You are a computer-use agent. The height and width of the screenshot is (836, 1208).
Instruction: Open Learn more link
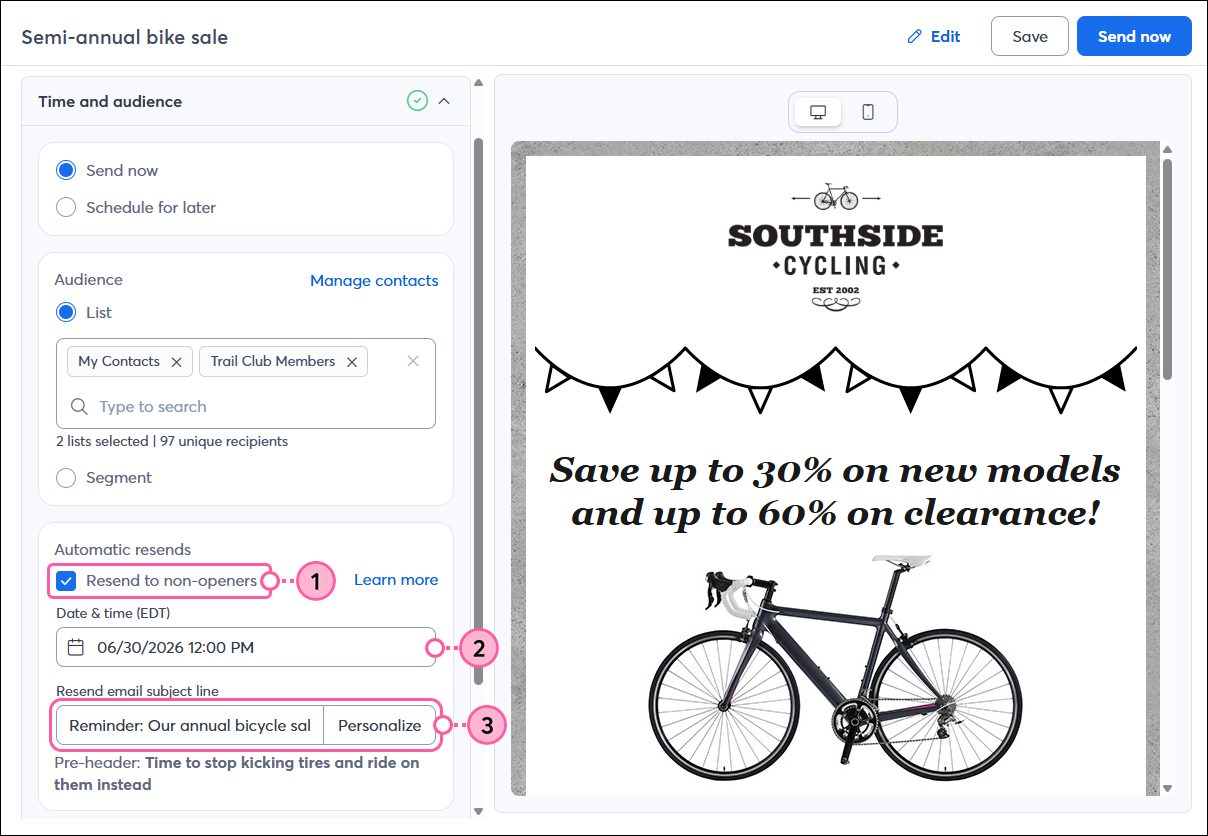396,580
